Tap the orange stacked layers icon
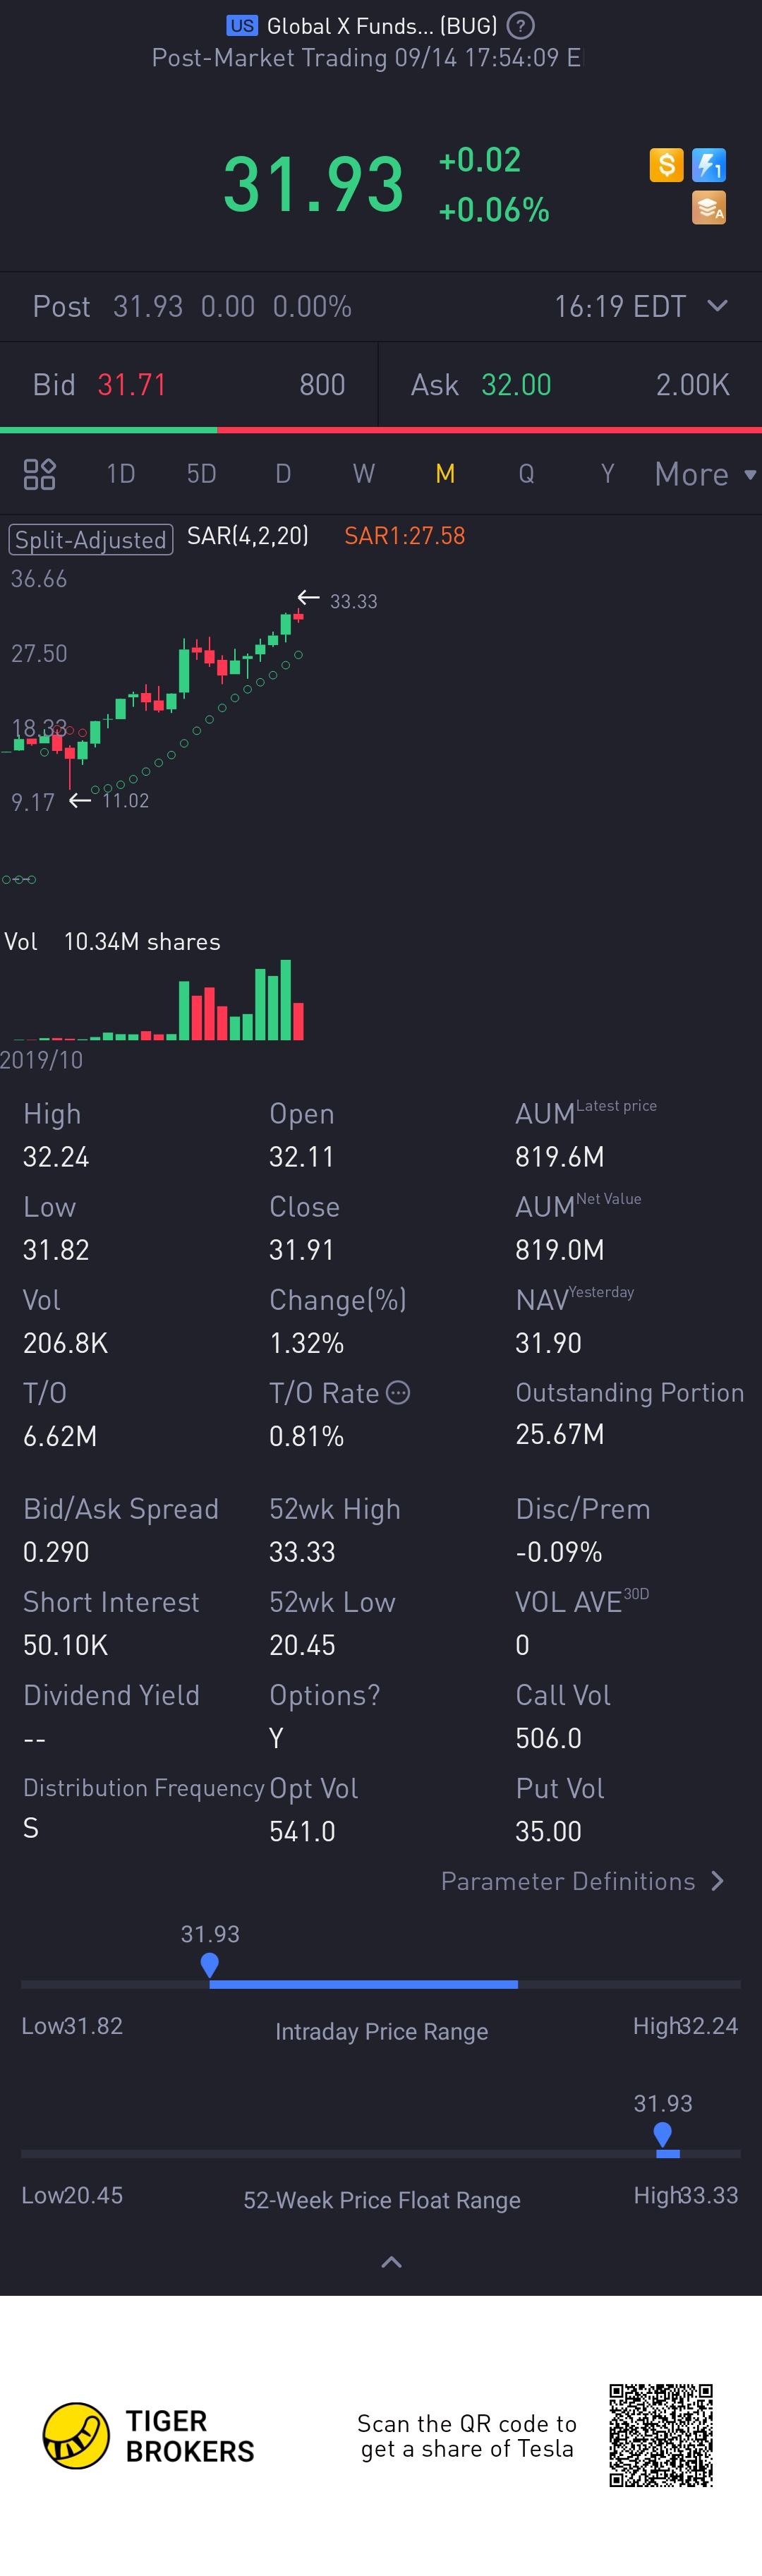The height and width of the screenshot is (2576, 762). coord(709,208)
